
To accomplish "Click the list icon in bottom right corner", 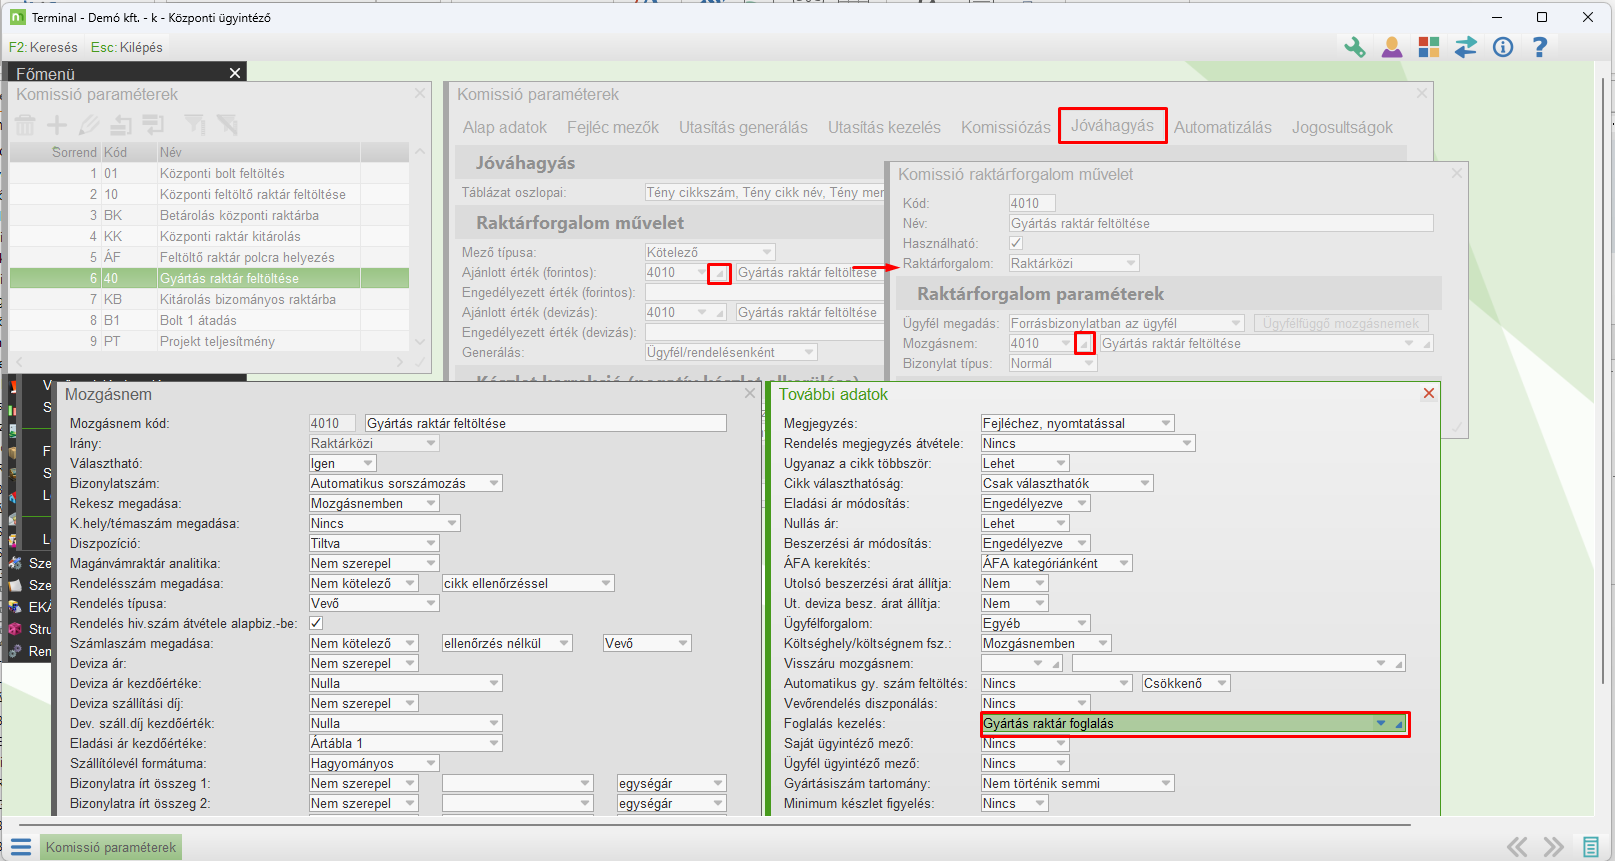I will [x=1591, y=847].
